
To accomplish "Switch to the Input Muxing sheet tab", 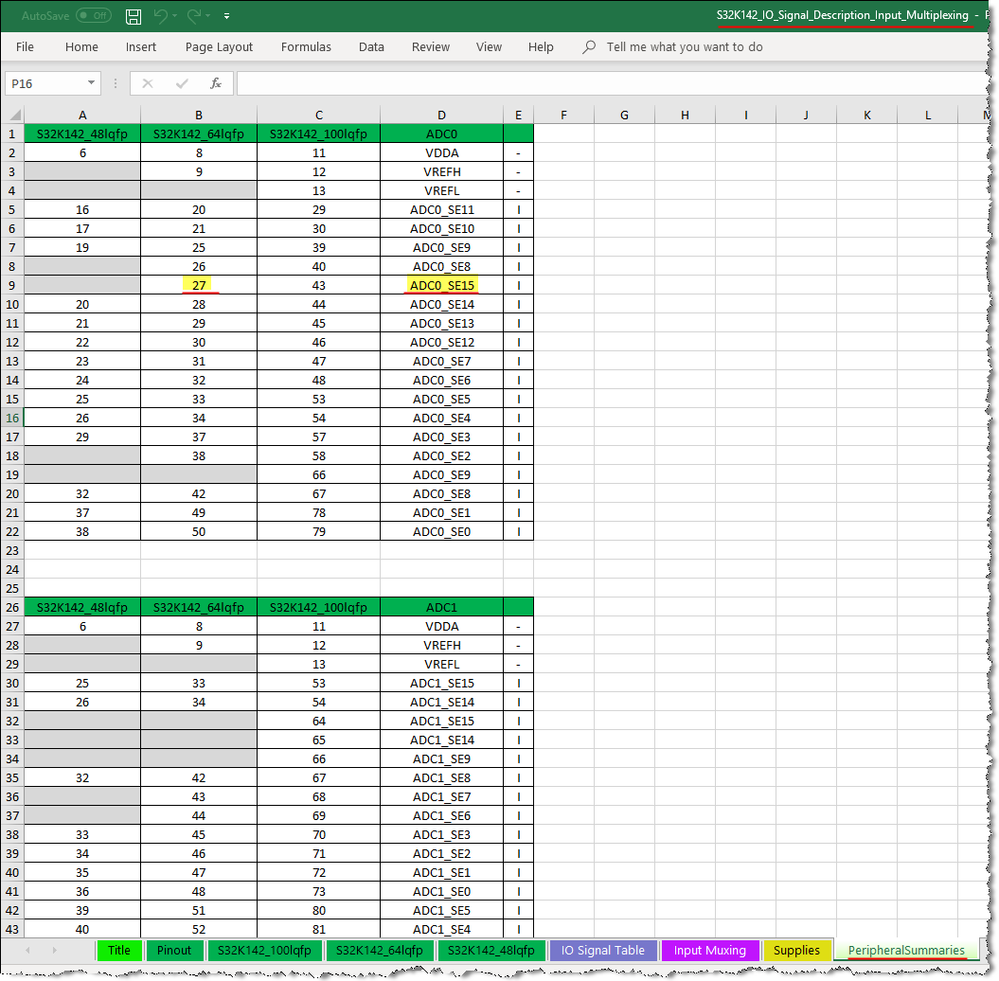I will 710,950.
